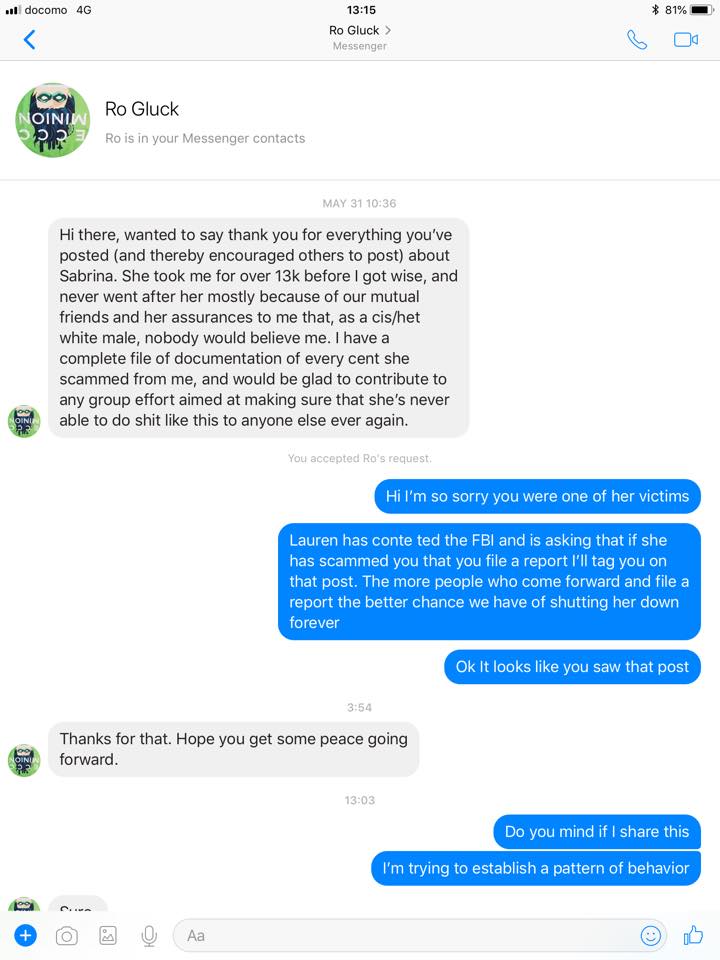Tap the 'Messenger' subtitle label

[359, 46]
